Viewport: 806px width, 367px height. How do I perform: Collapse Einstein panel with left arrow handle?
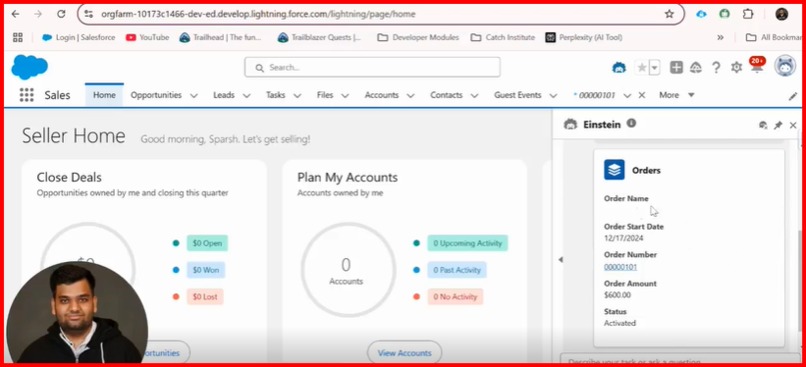[x=560, y=260]
